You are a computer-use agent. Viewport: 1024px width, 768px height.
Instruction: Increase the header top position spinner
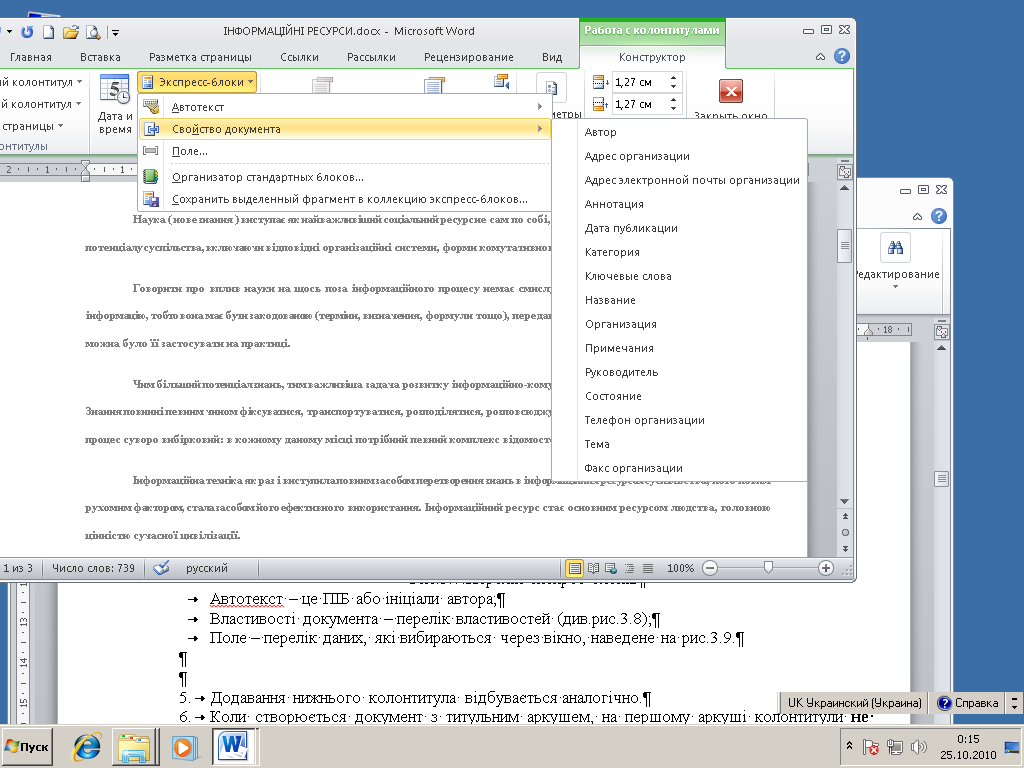tap(674, 78)
